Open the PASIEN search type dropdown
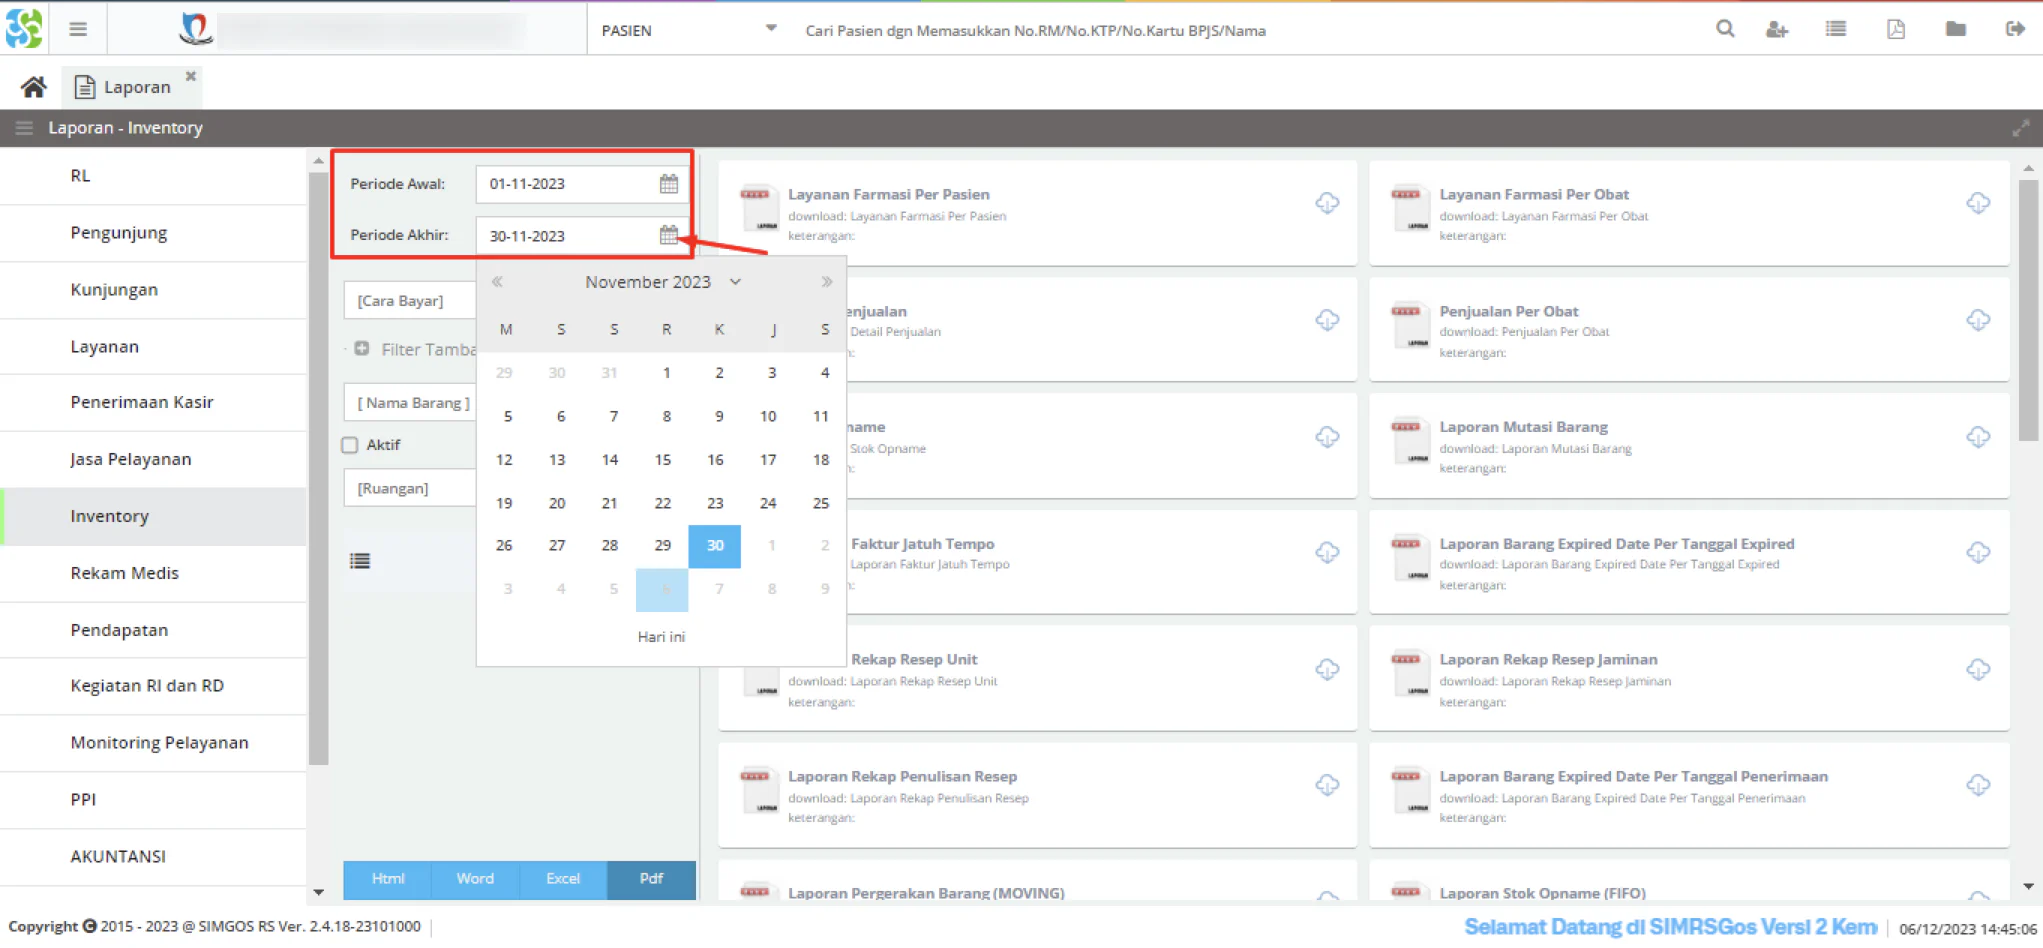 point(689,30)
